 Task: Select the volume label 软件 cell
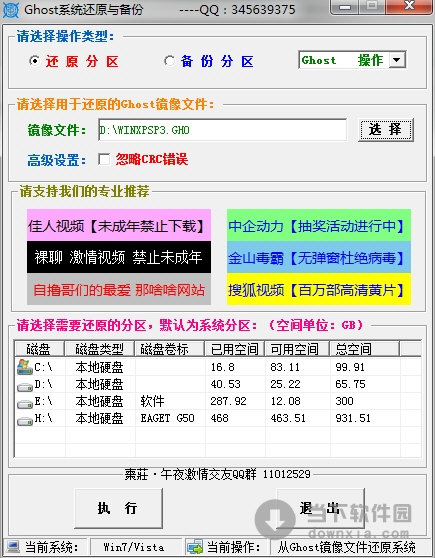pyautogui.click(x=152, y=401)
